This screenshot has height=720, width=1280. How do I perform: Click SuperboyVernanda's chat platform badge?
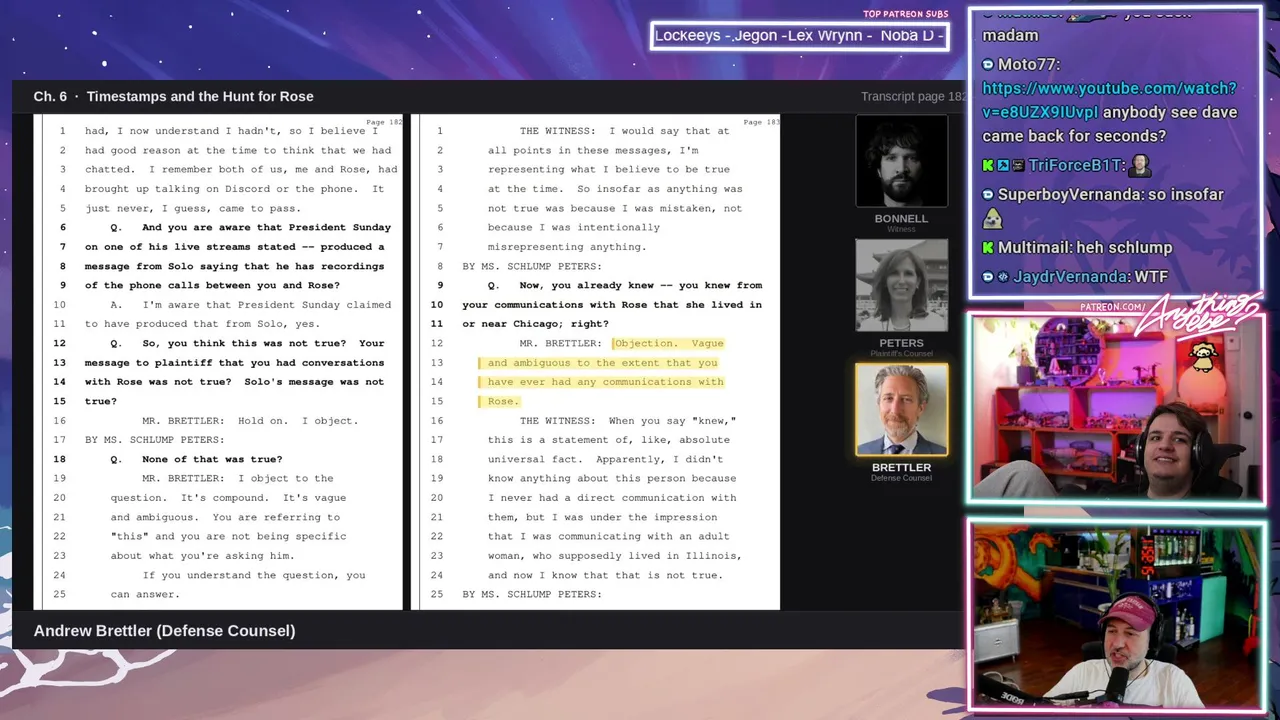[x=988, y=195]
